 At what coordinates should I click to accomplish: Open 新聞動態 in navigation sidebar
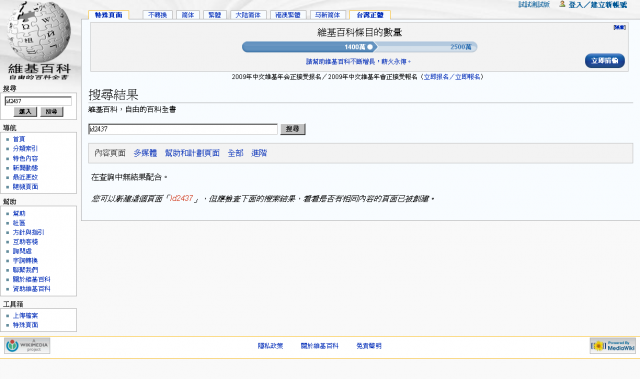pos(25,168)
